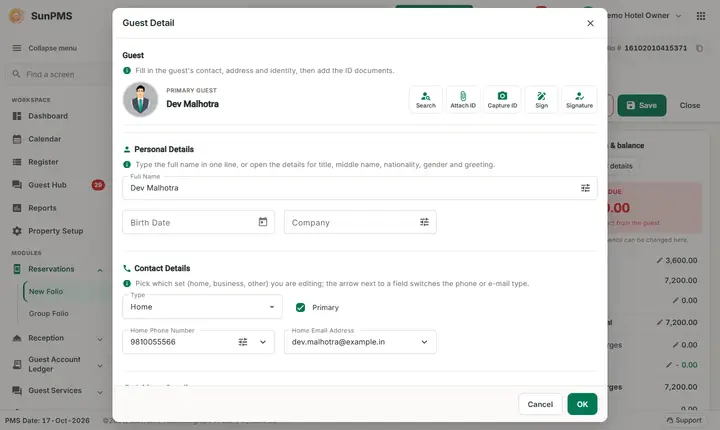The width and height of the screenshot is (720, 430).
Task: Open phone number details tune icon
Action: click(242, 342)
